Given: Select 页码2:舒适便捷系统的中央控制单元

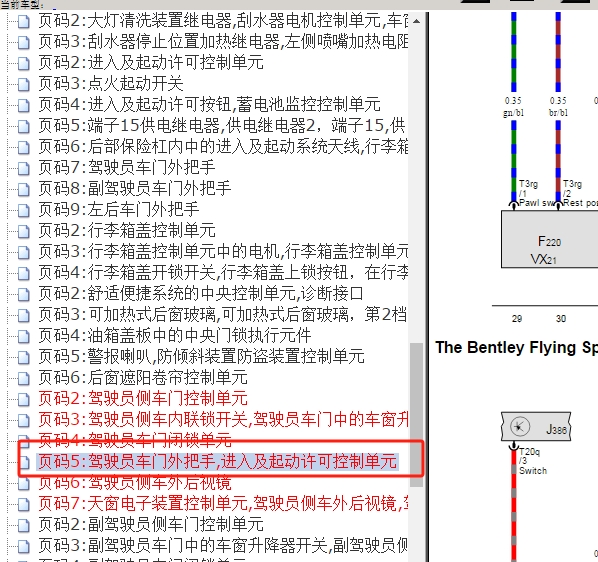Looking at the screenshot, I should click(201, 293).
